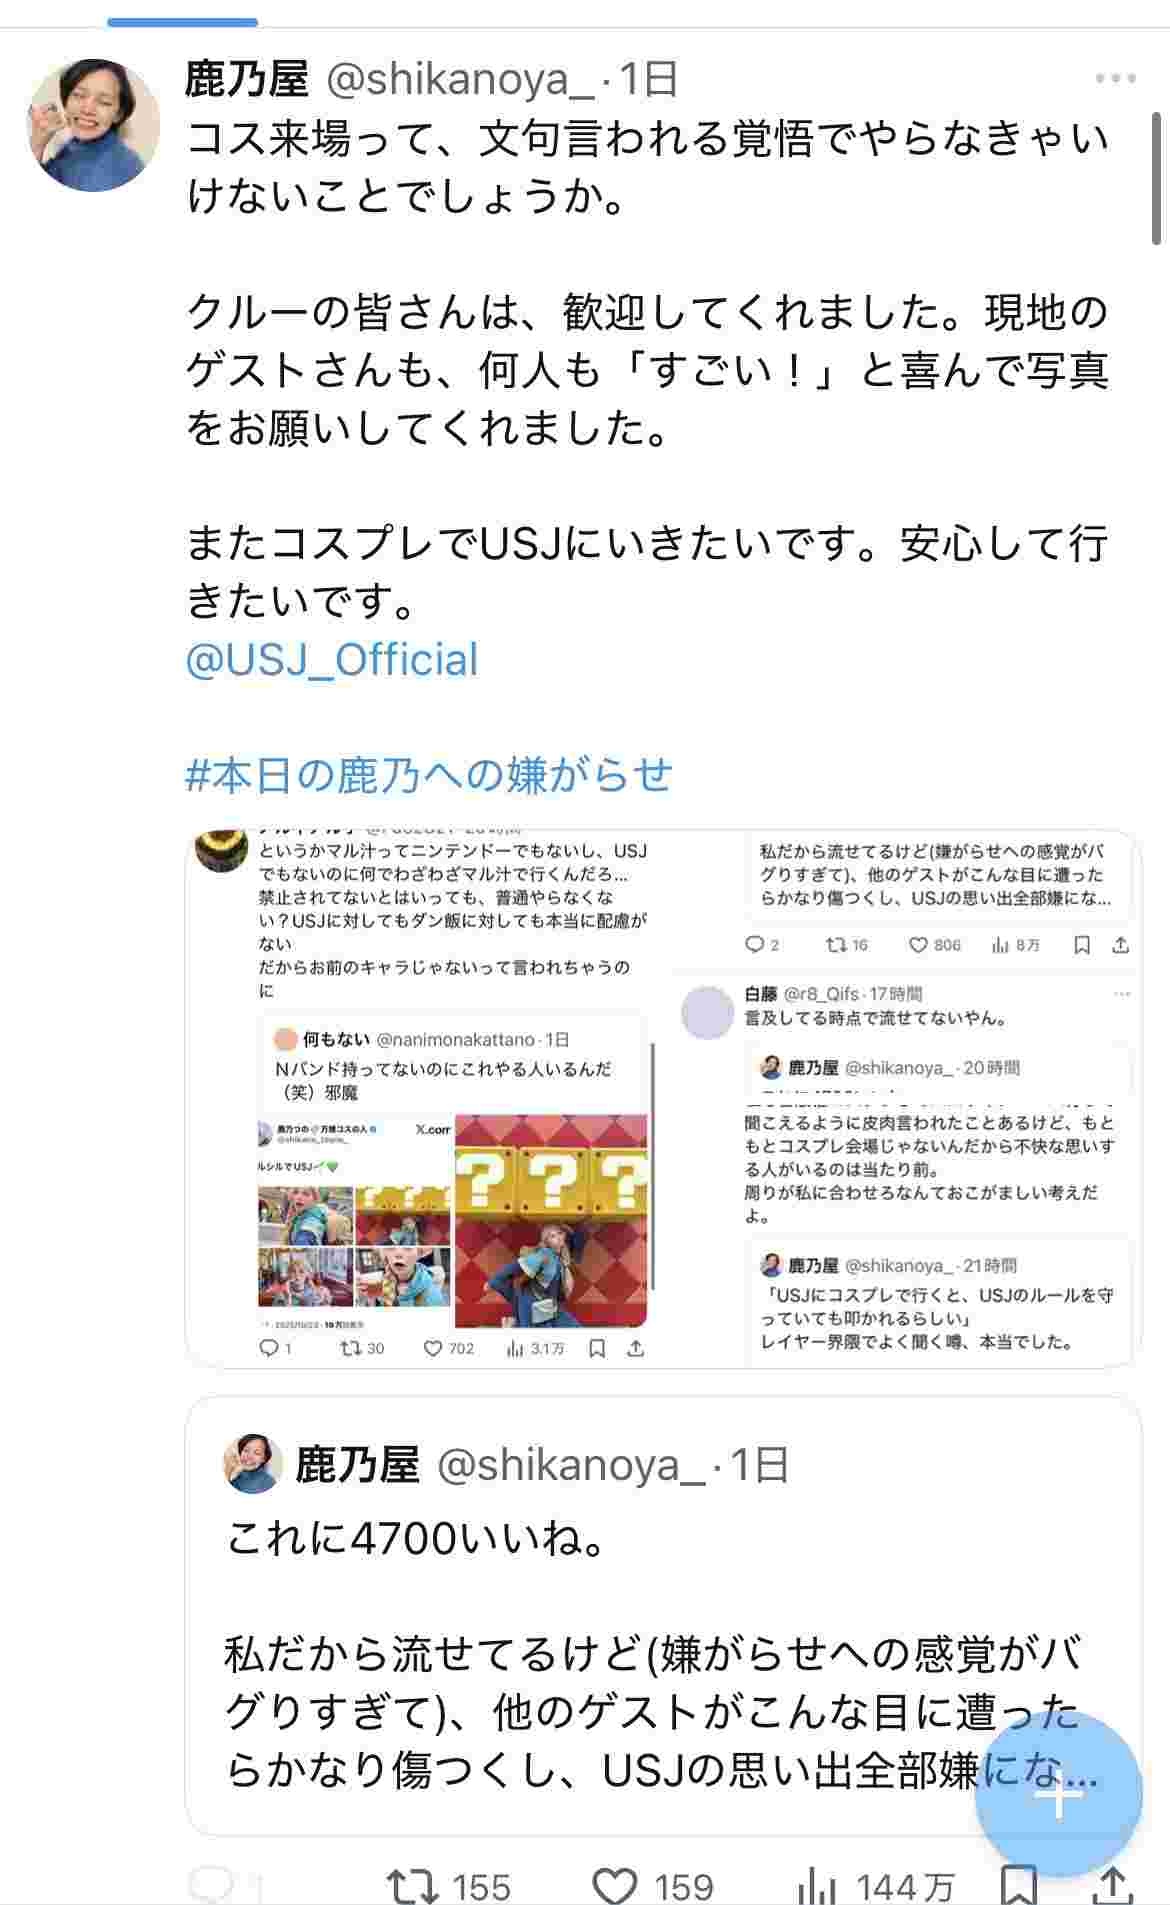Bookmark this post
This screenshot has height=1905, width=1170.
1018,1886
